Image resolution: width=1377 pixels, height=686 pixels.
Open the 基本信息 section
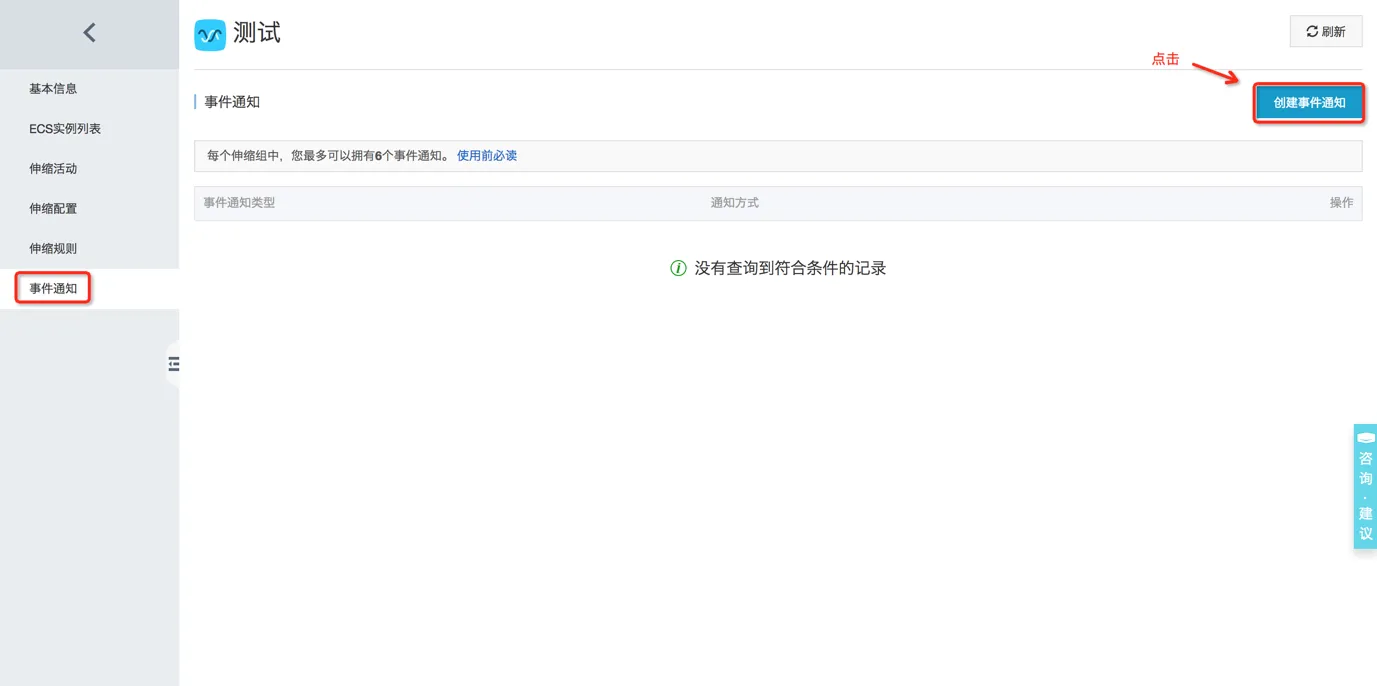51,88
